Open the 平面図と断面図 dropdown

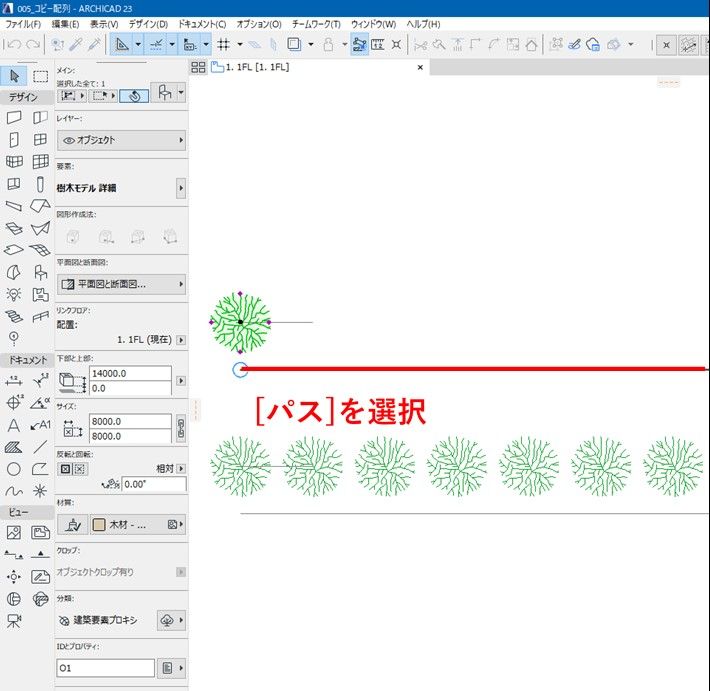121,284
